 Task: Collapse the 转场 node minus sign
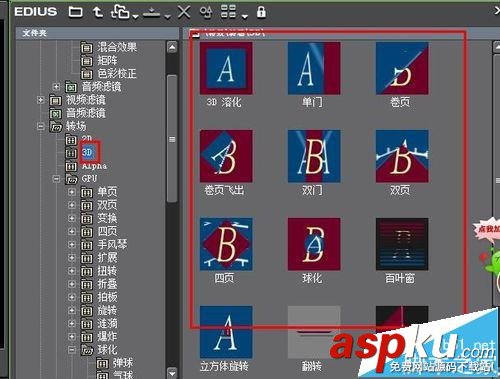pos(41,126)
